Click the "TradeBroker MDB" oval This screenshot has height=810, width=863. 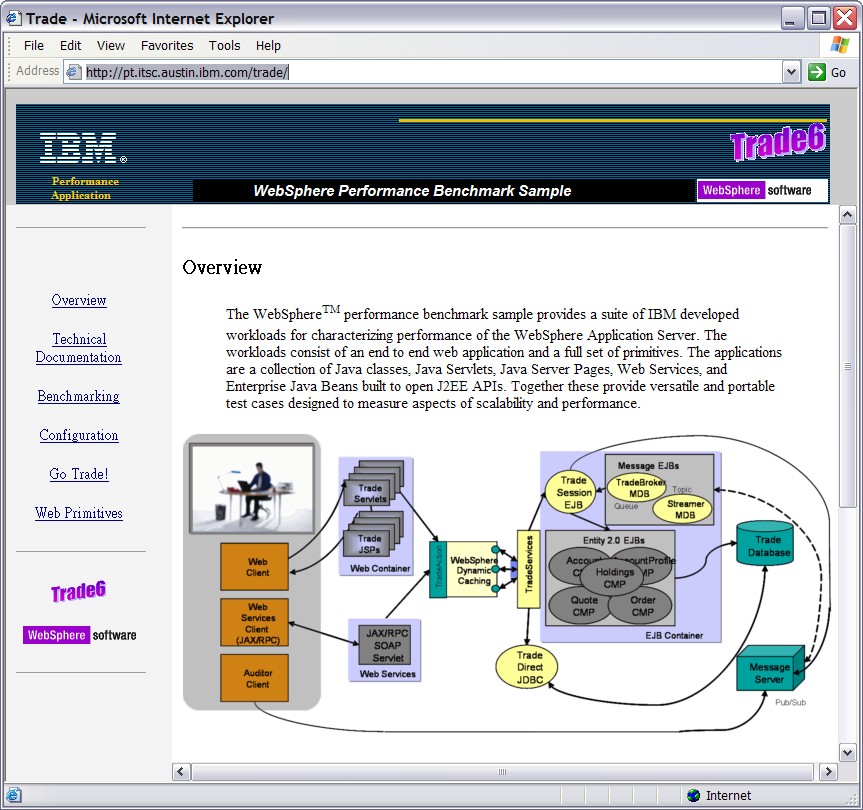(x=638, y=488)
